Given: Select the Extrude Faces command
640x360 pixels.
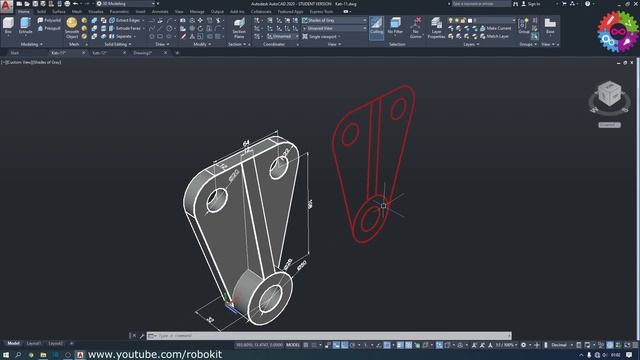Looking at the screenshot, I should click(x=125, y=28).
